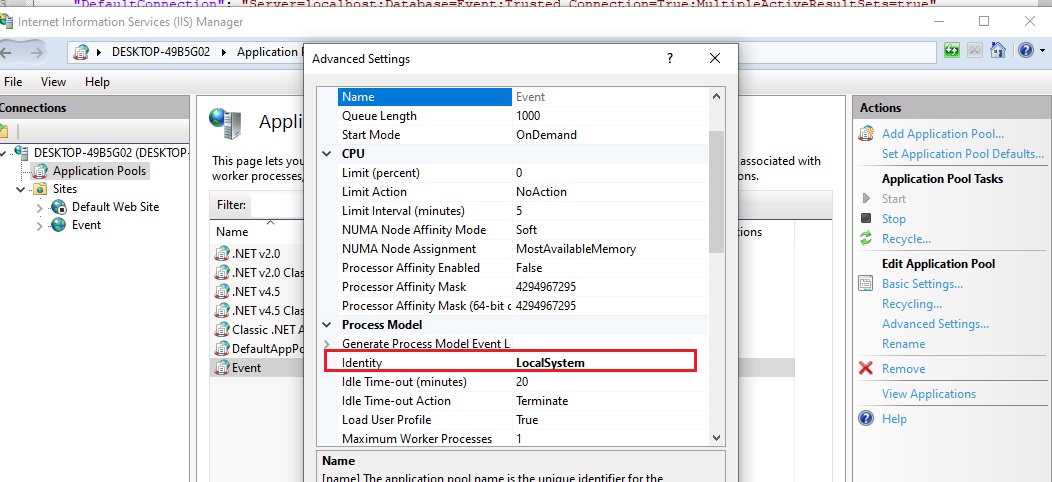The image size is (1052, 482).
Task: Click Add Application Pool link
Action: [943, 134]
